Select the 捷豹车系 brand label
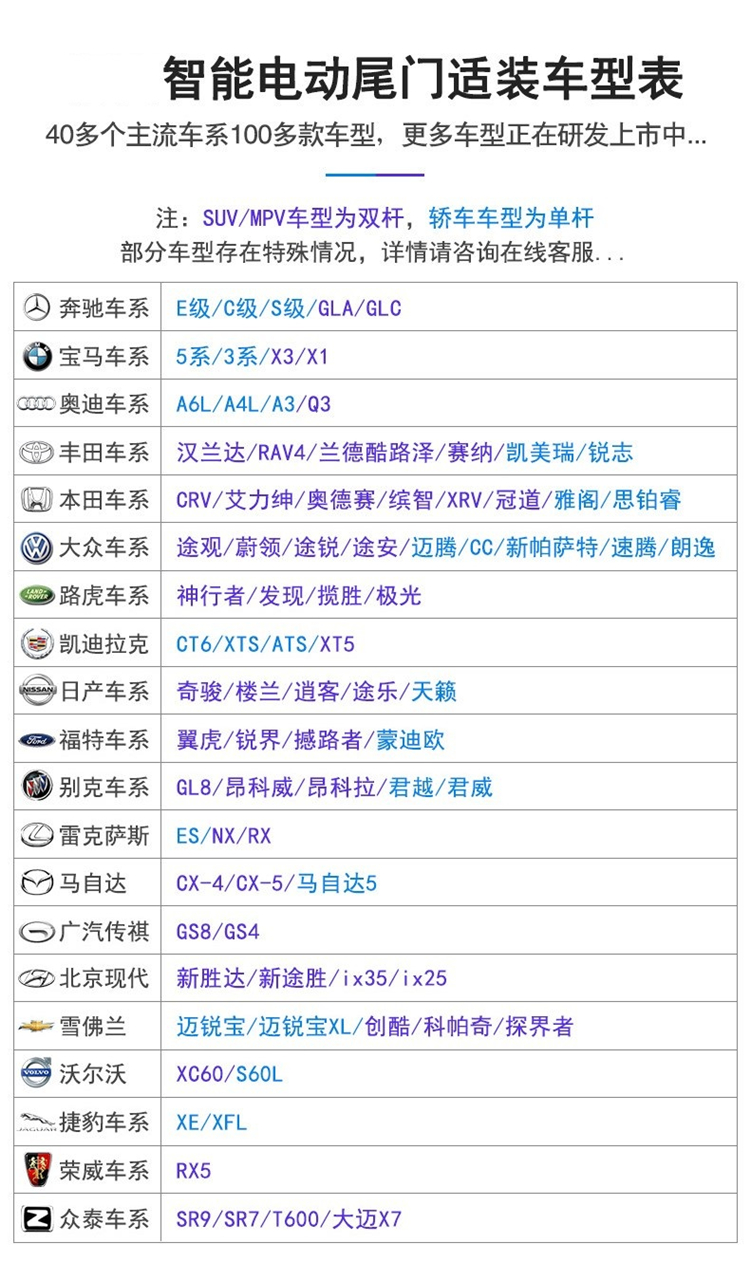This screenshot has height=1280, width=750. 103,1123
